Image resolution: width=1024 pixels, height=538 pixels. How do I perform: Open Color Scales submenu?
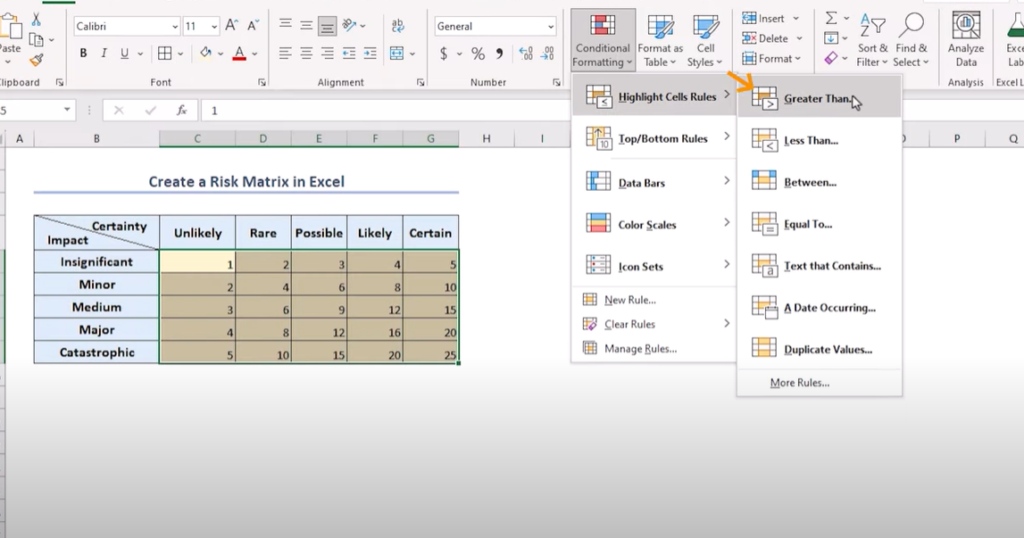click(654, 224)
